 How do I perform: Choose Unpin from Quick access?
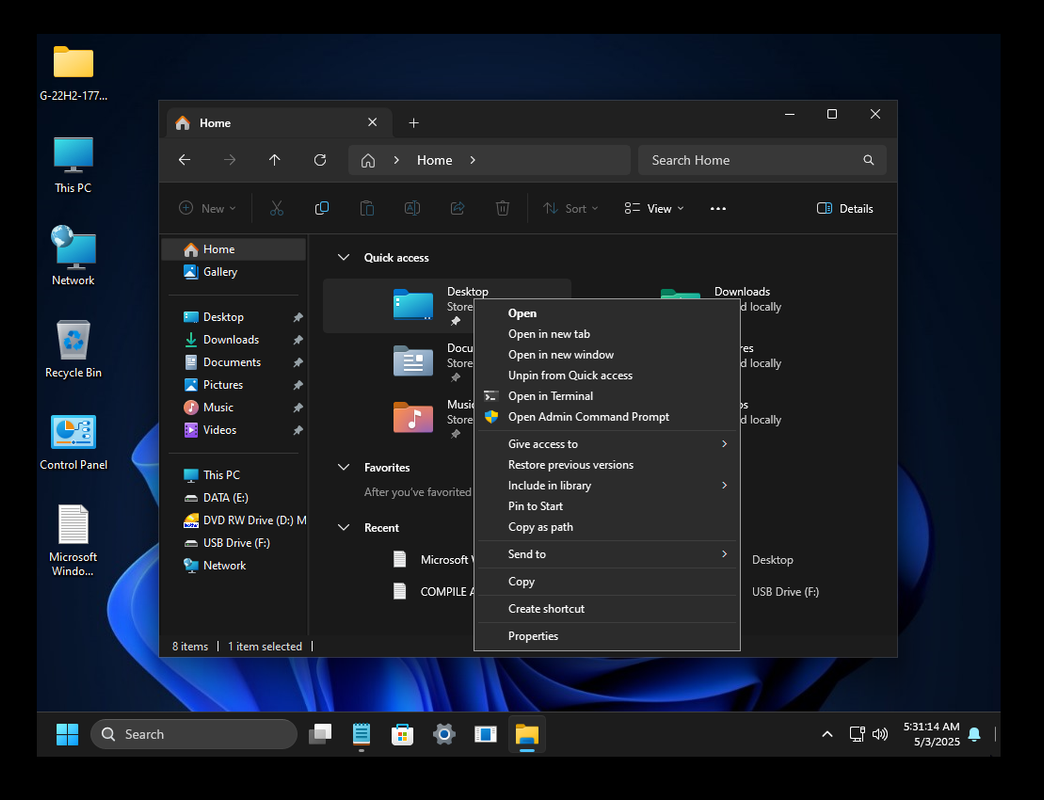(607, 375)
